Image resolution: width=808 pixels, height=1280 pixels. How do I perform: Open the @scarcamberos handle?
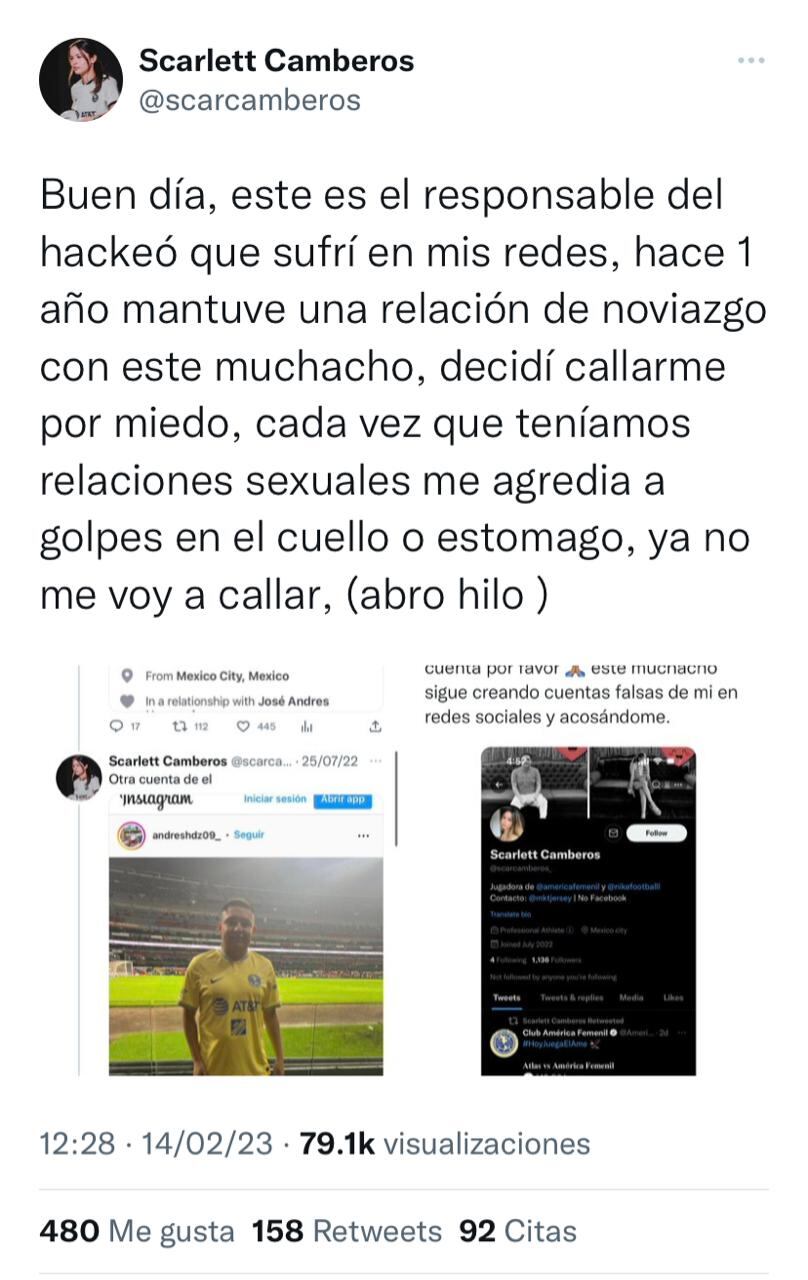(250, 101)
